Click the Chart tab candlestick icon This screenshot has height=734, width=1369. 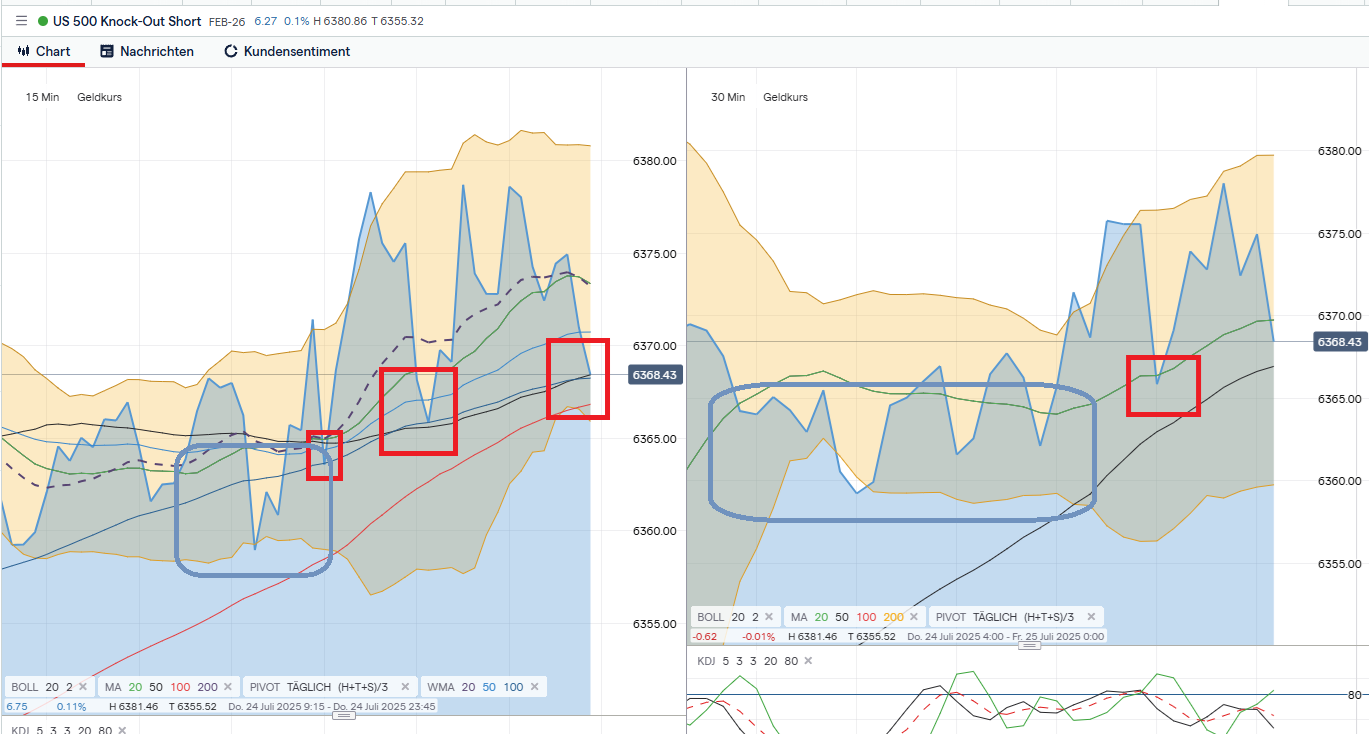click(x=24, y=51)
